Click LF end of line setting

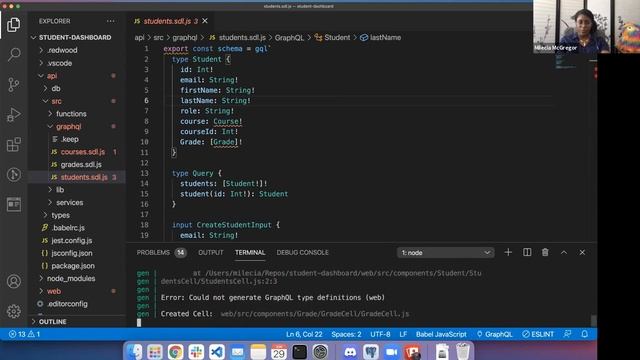tap(403, 334)
